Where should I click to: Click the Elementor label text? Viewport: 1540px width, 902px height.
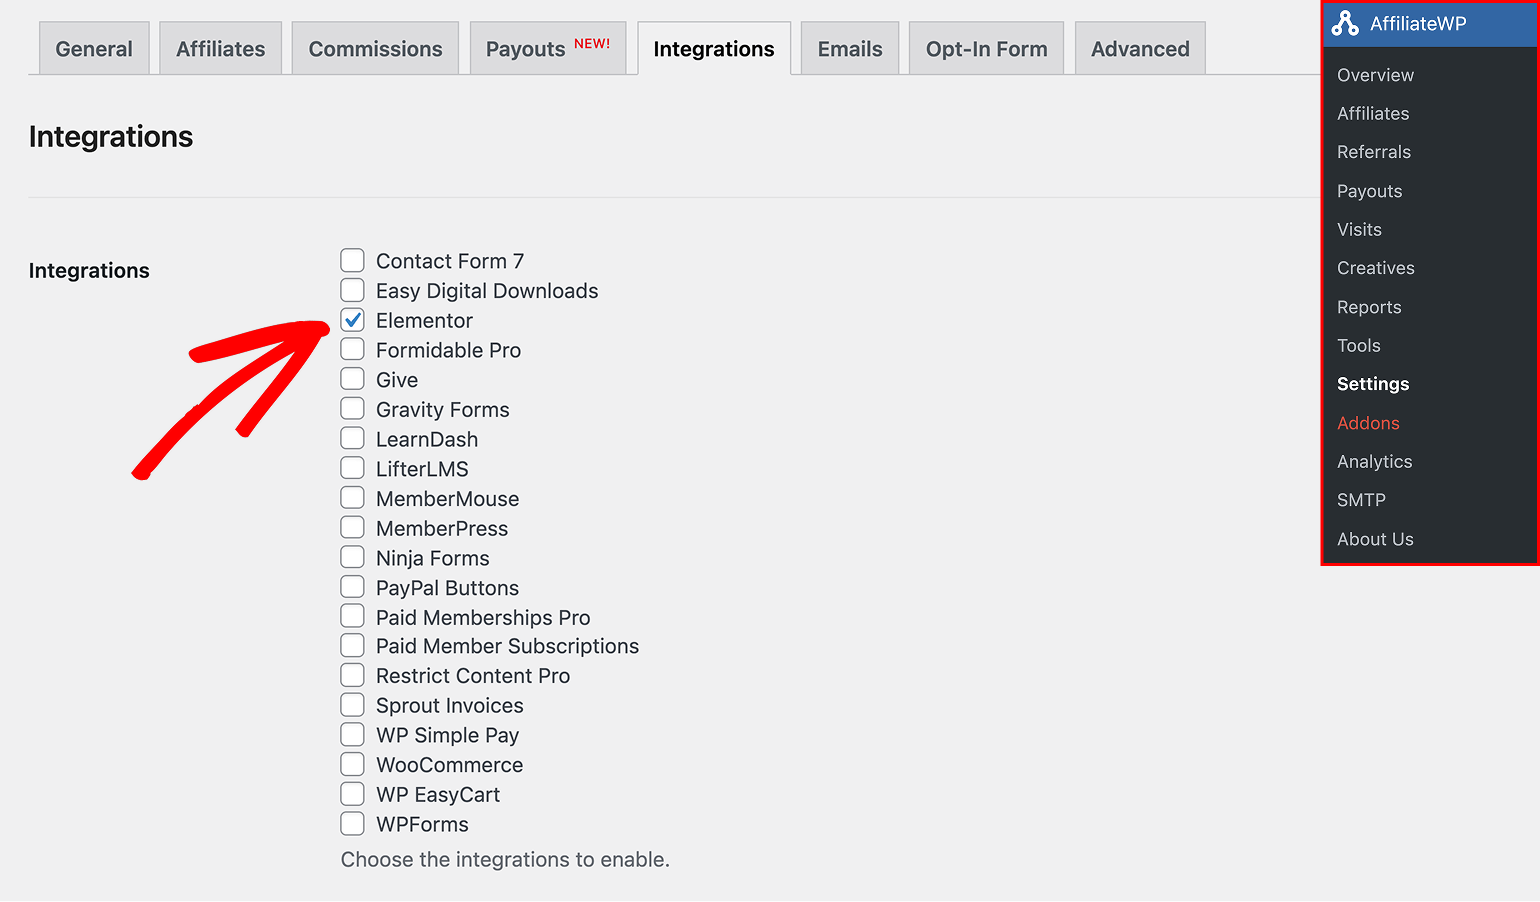coord(424,321)
